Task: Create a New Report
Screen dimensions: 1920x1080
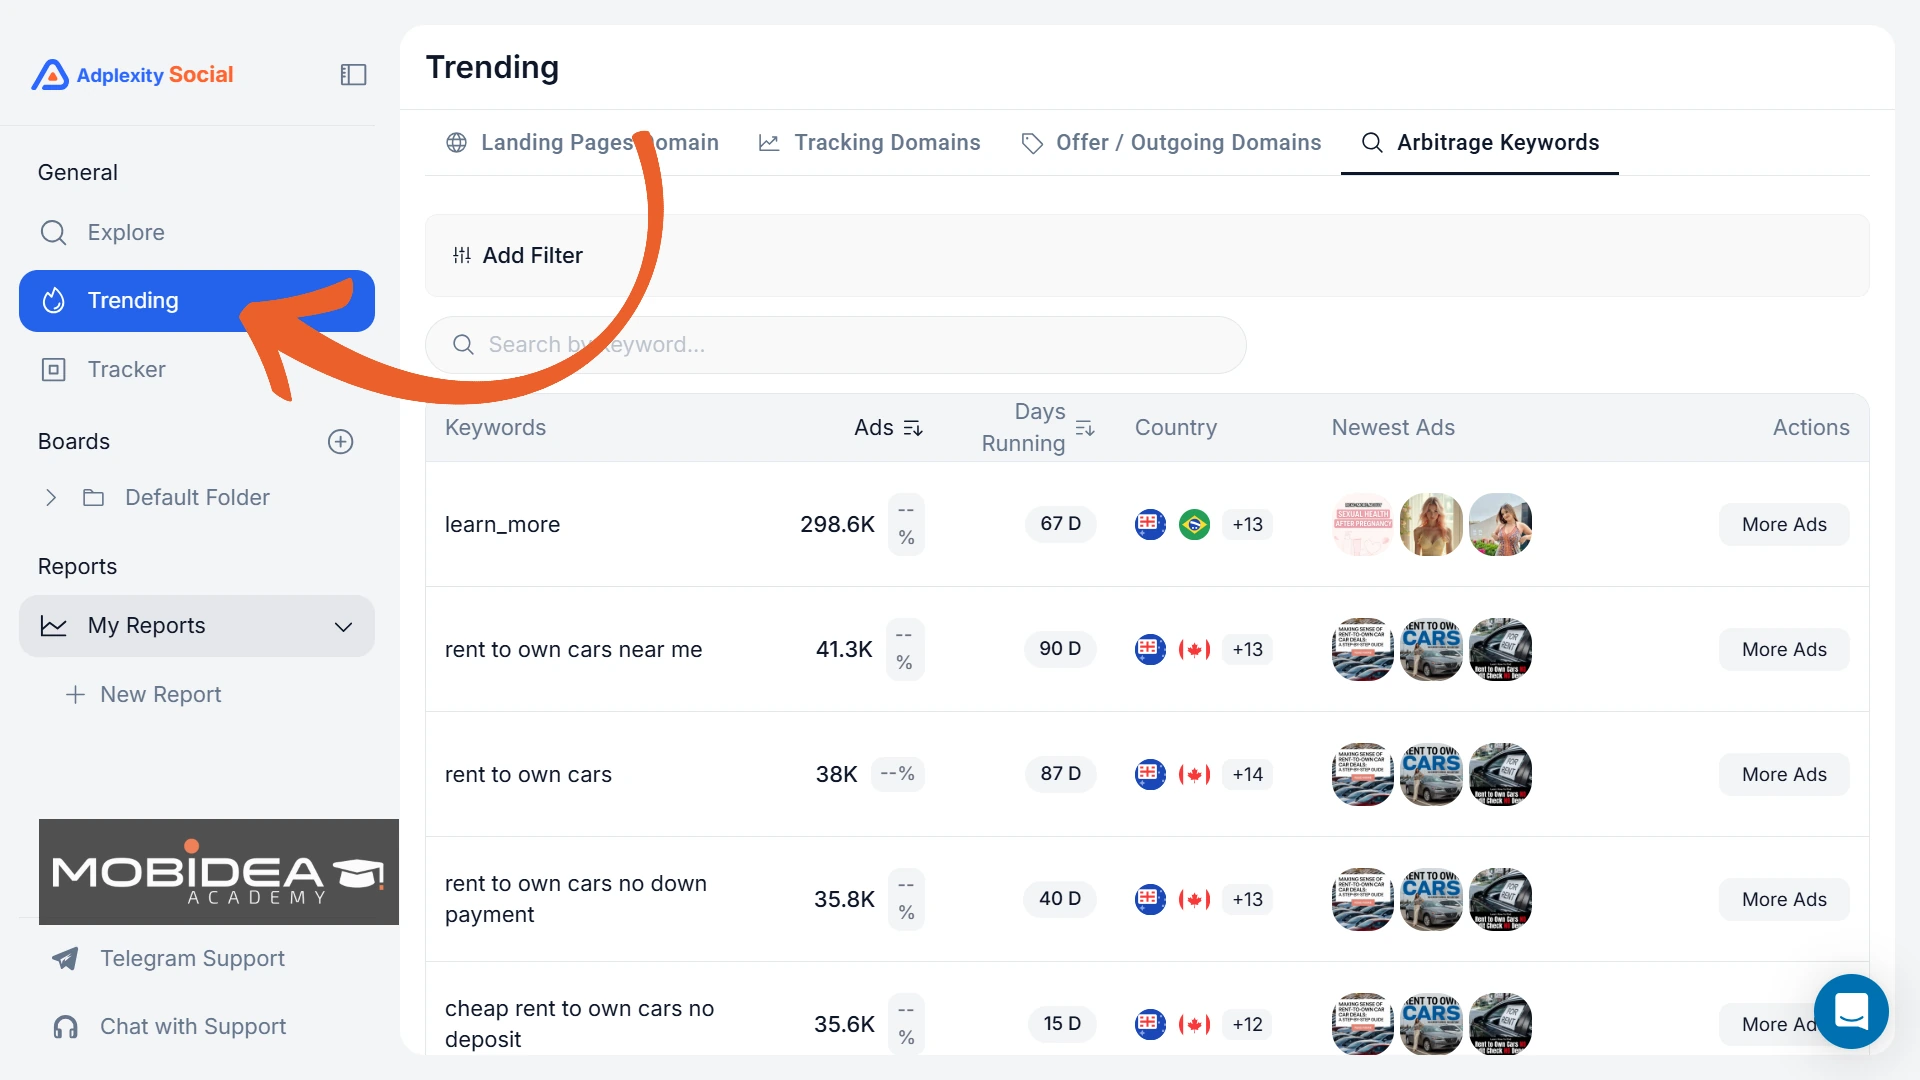Action: (144, 694)
